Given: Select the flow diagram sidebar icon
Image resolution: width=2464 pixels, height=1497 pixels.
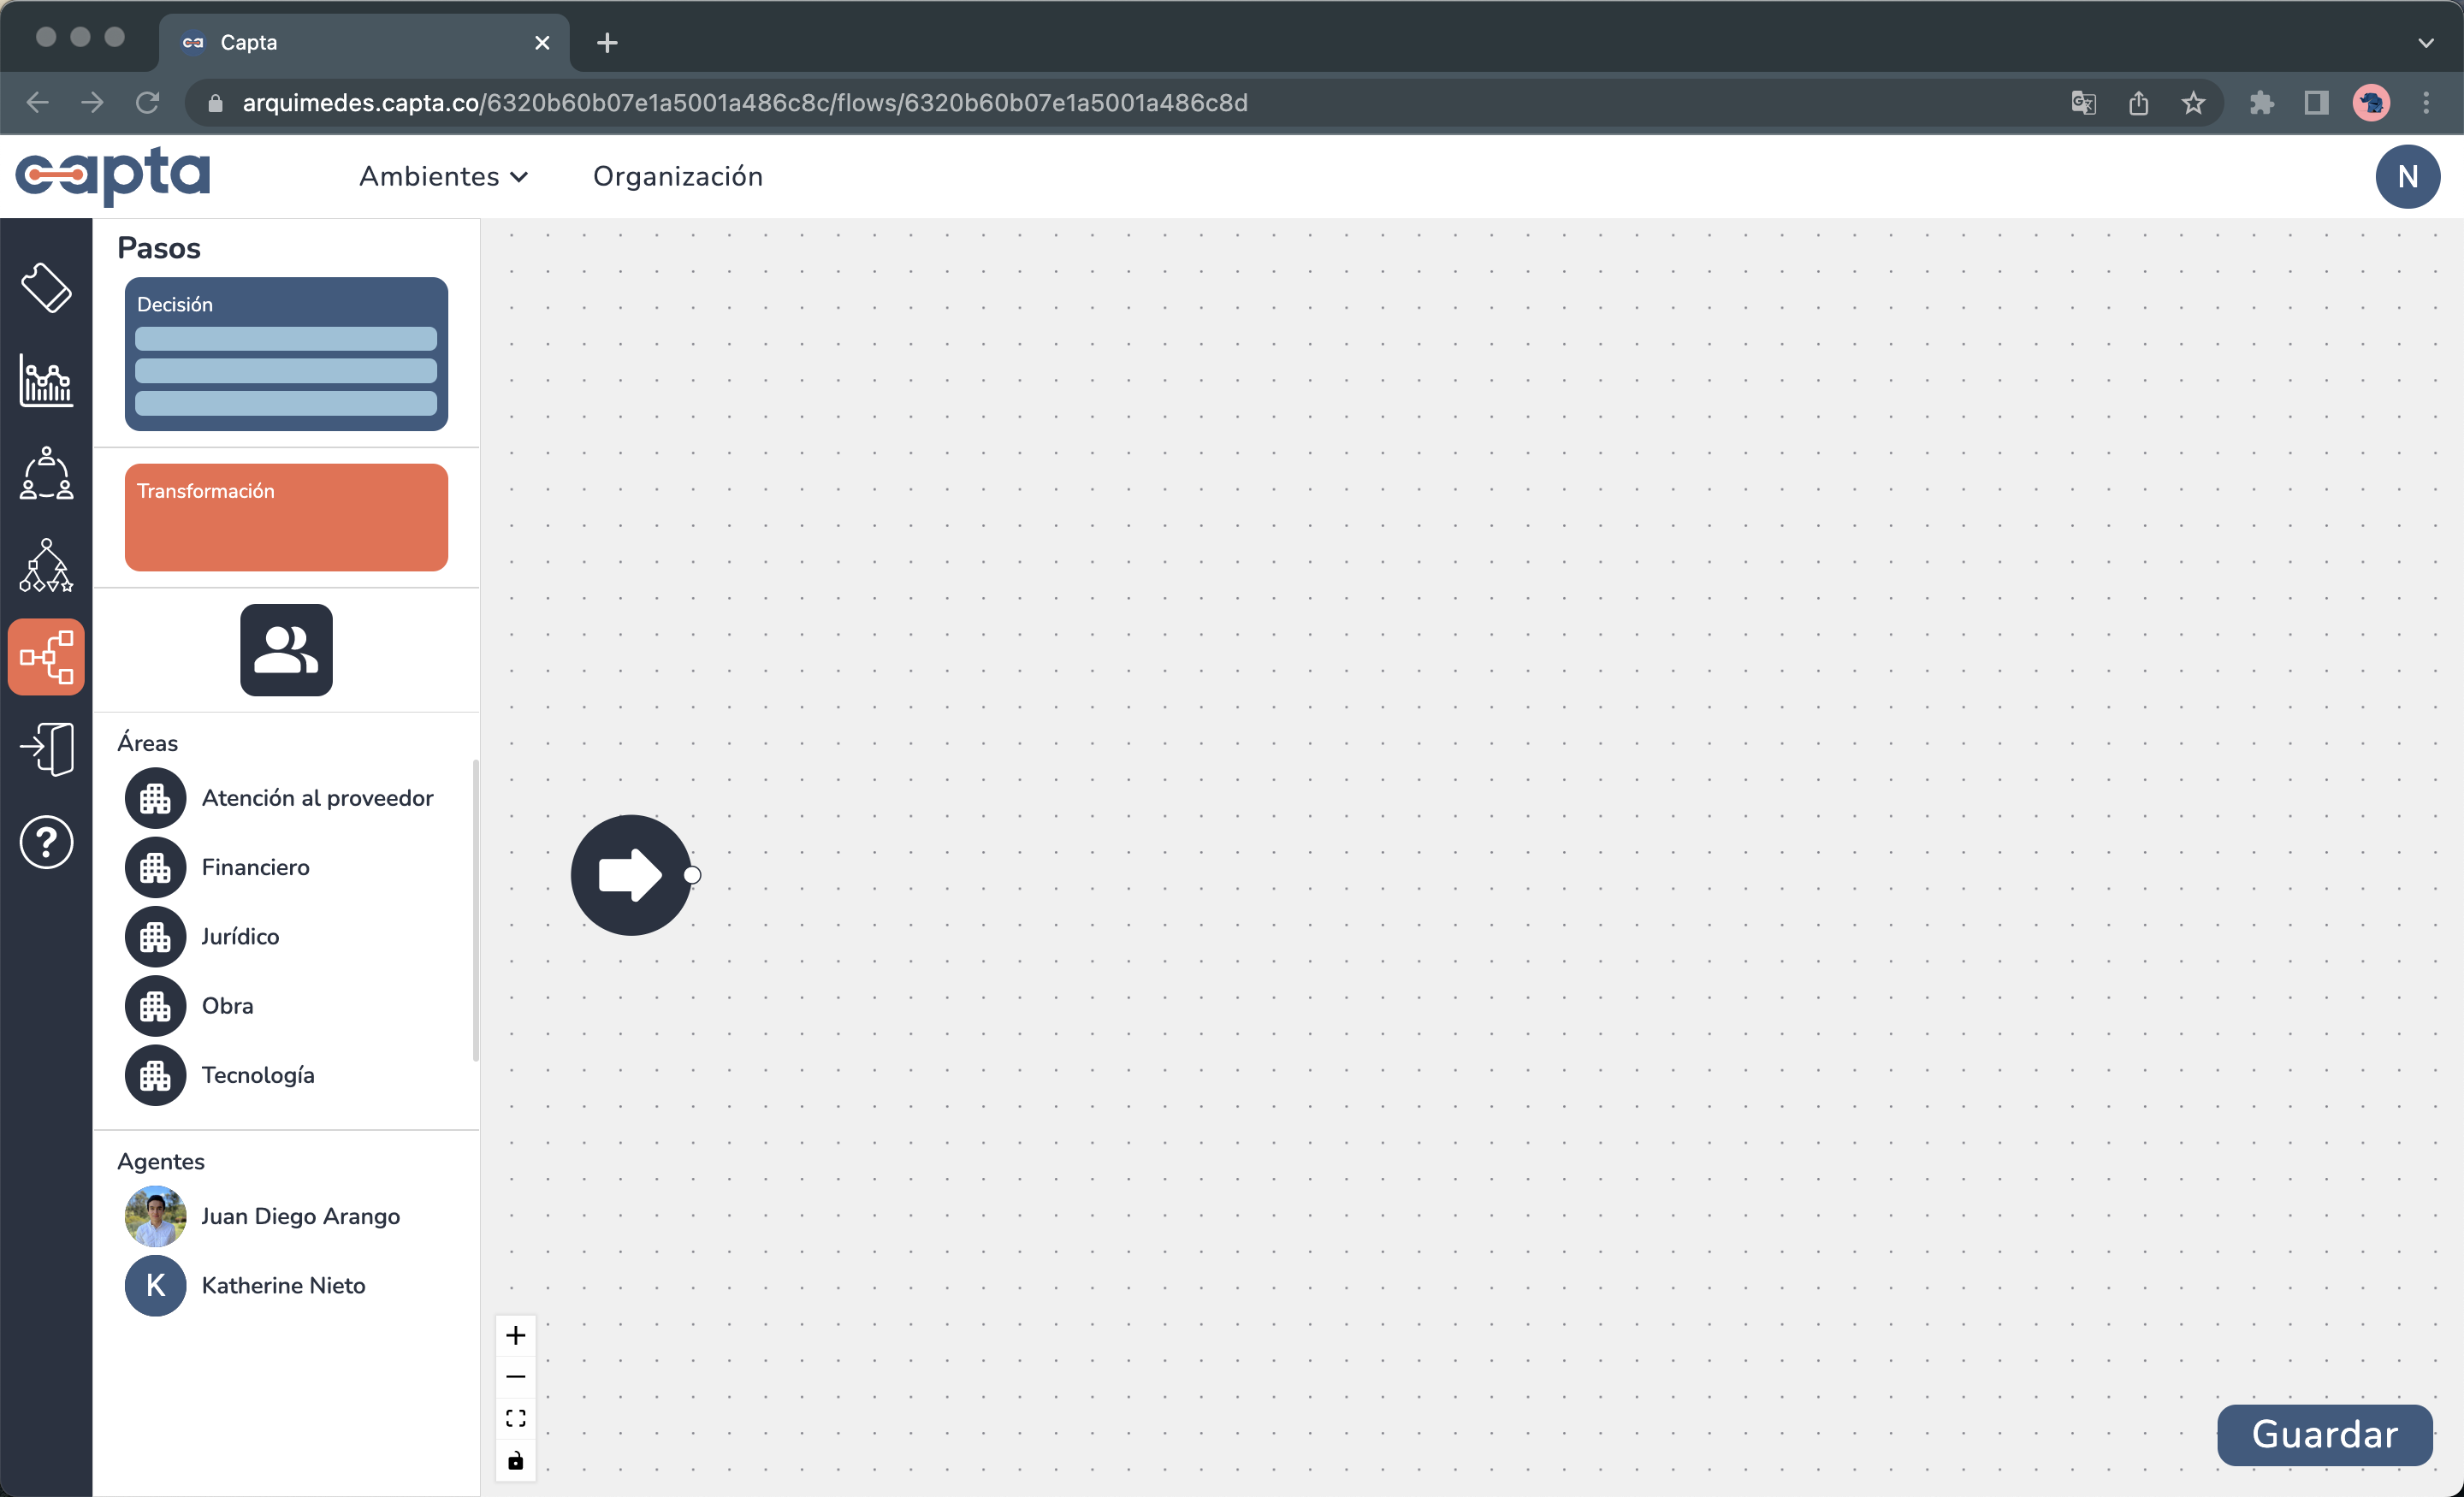Looking at the screenshot, I should (x=46, y=657).
